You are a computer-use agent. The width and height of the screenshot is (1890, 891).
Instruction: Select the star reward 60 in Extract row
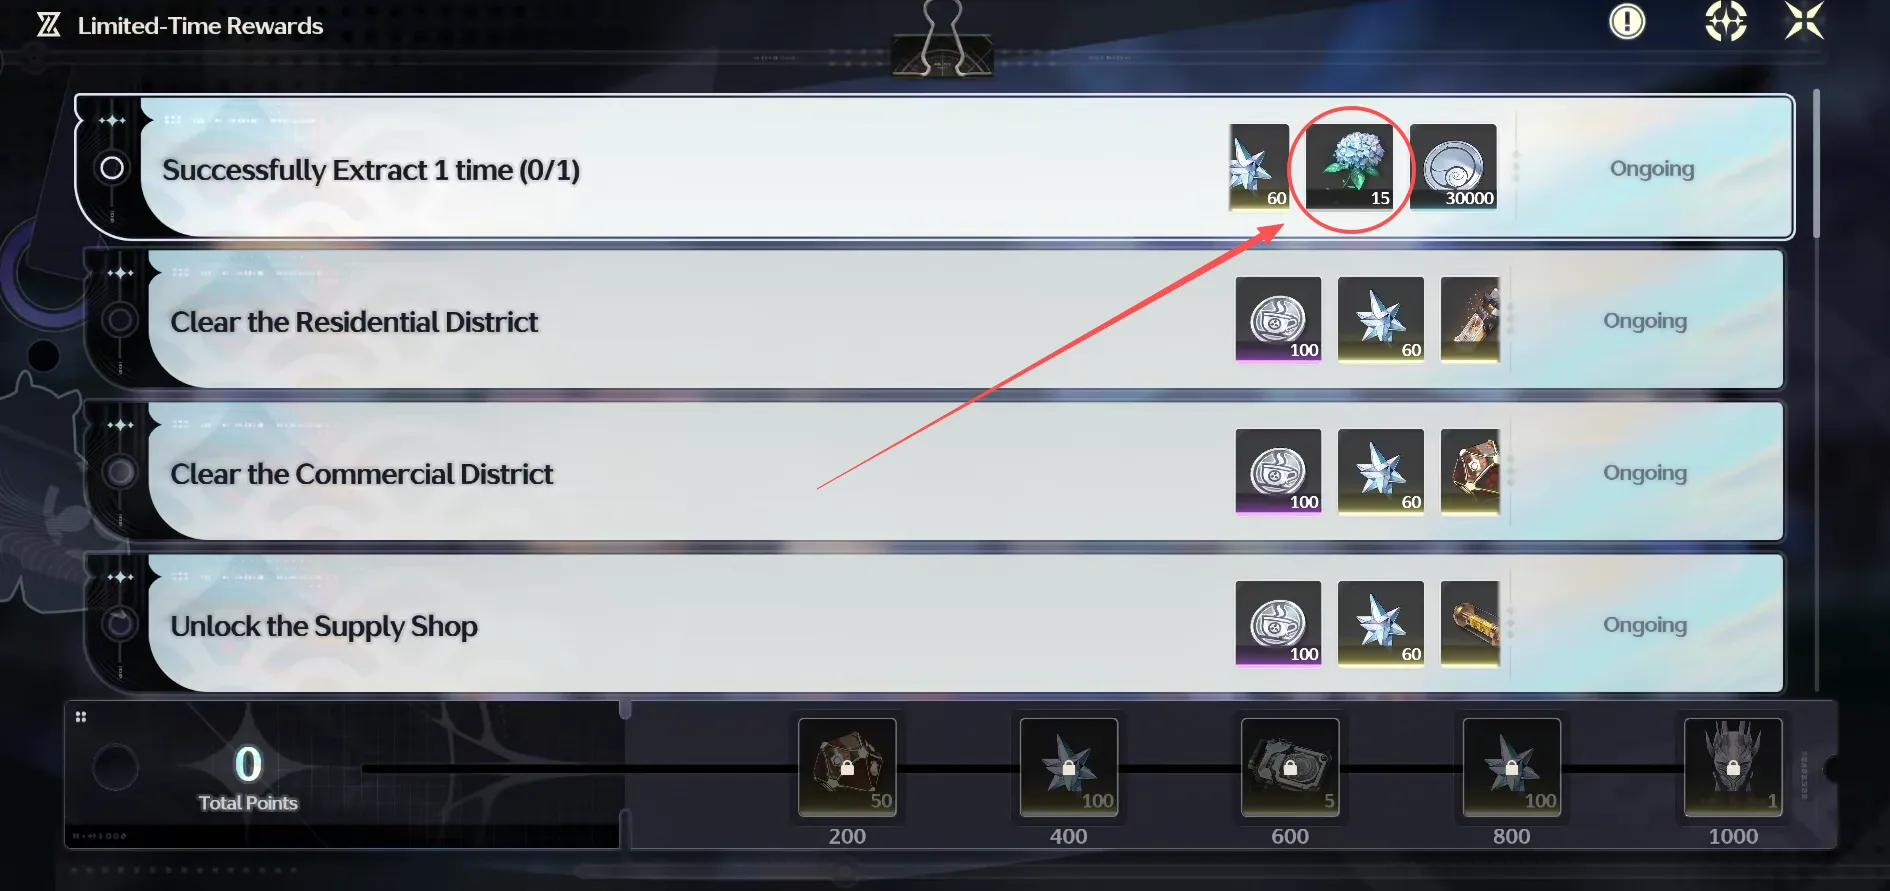pos(1259,167)
